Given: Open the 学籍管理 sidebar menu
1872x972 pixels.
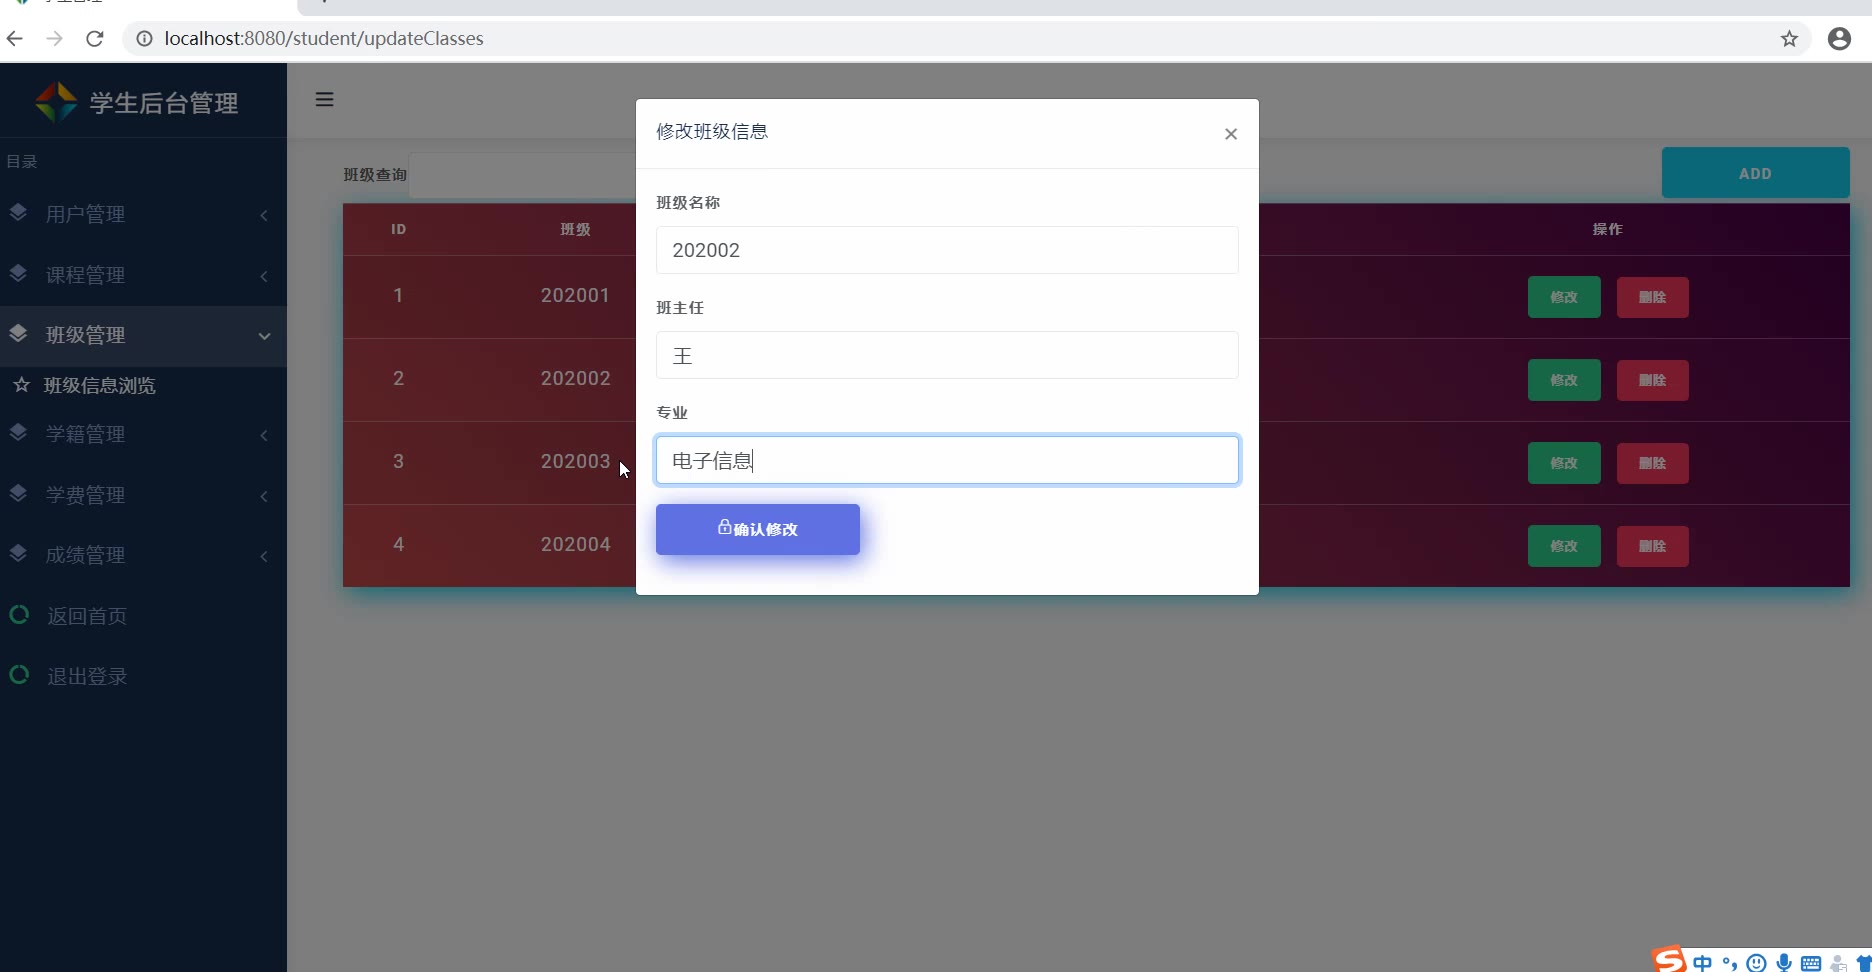Looking at the screenshot, I should [x=143, y=434].
